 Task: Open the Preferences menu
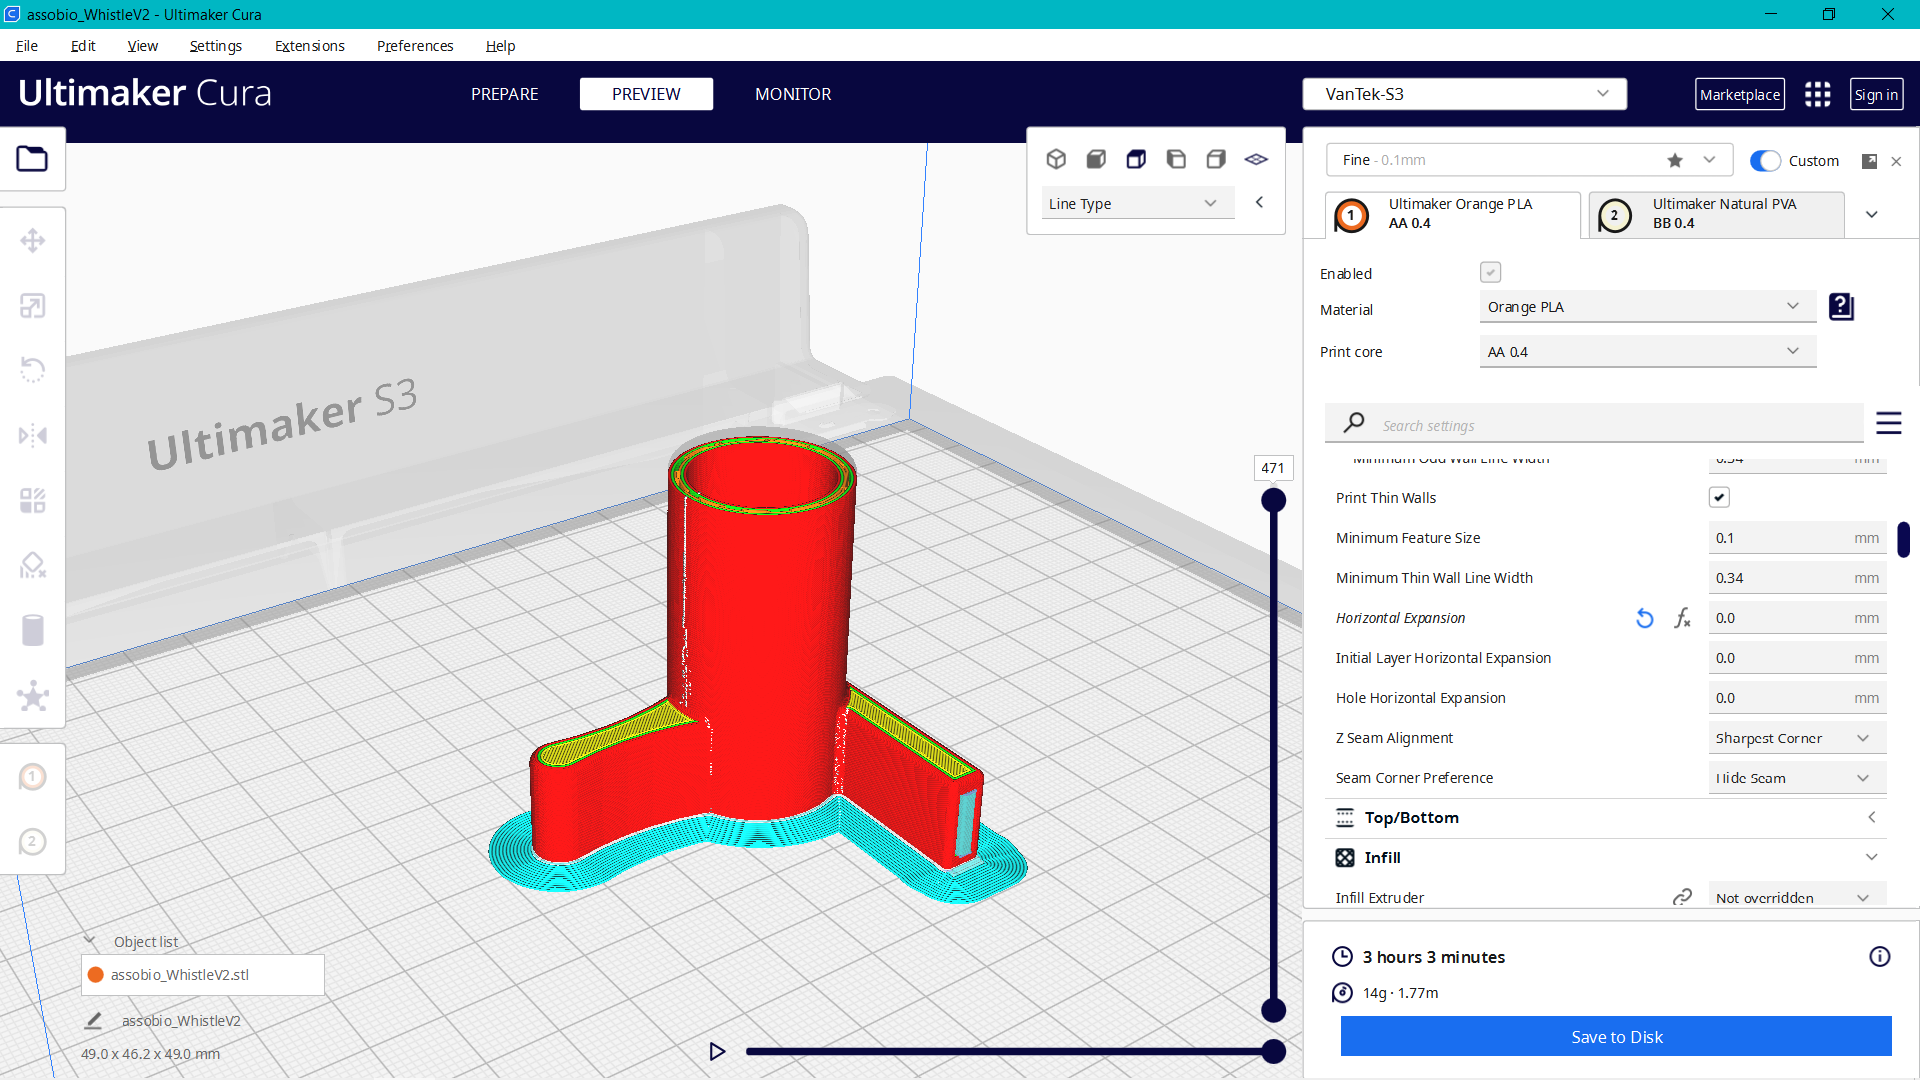click(414, 46)
